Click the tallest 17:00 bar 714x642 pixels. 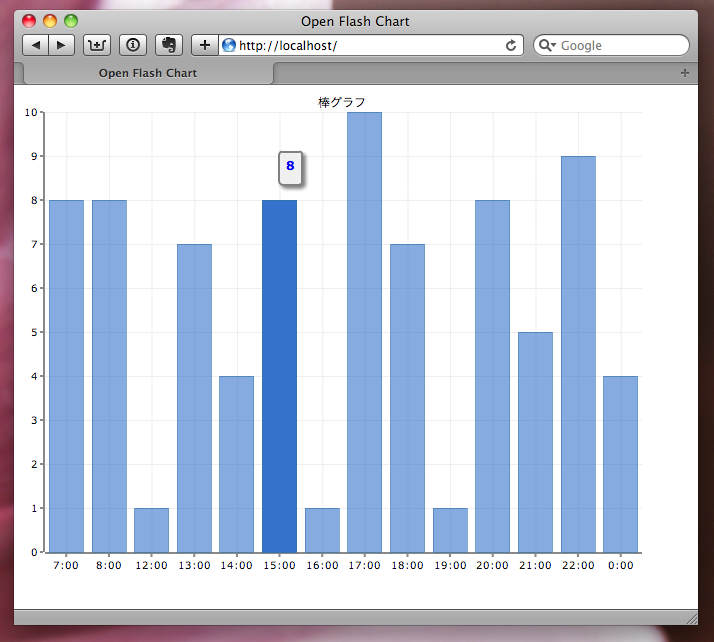[365, 332]
